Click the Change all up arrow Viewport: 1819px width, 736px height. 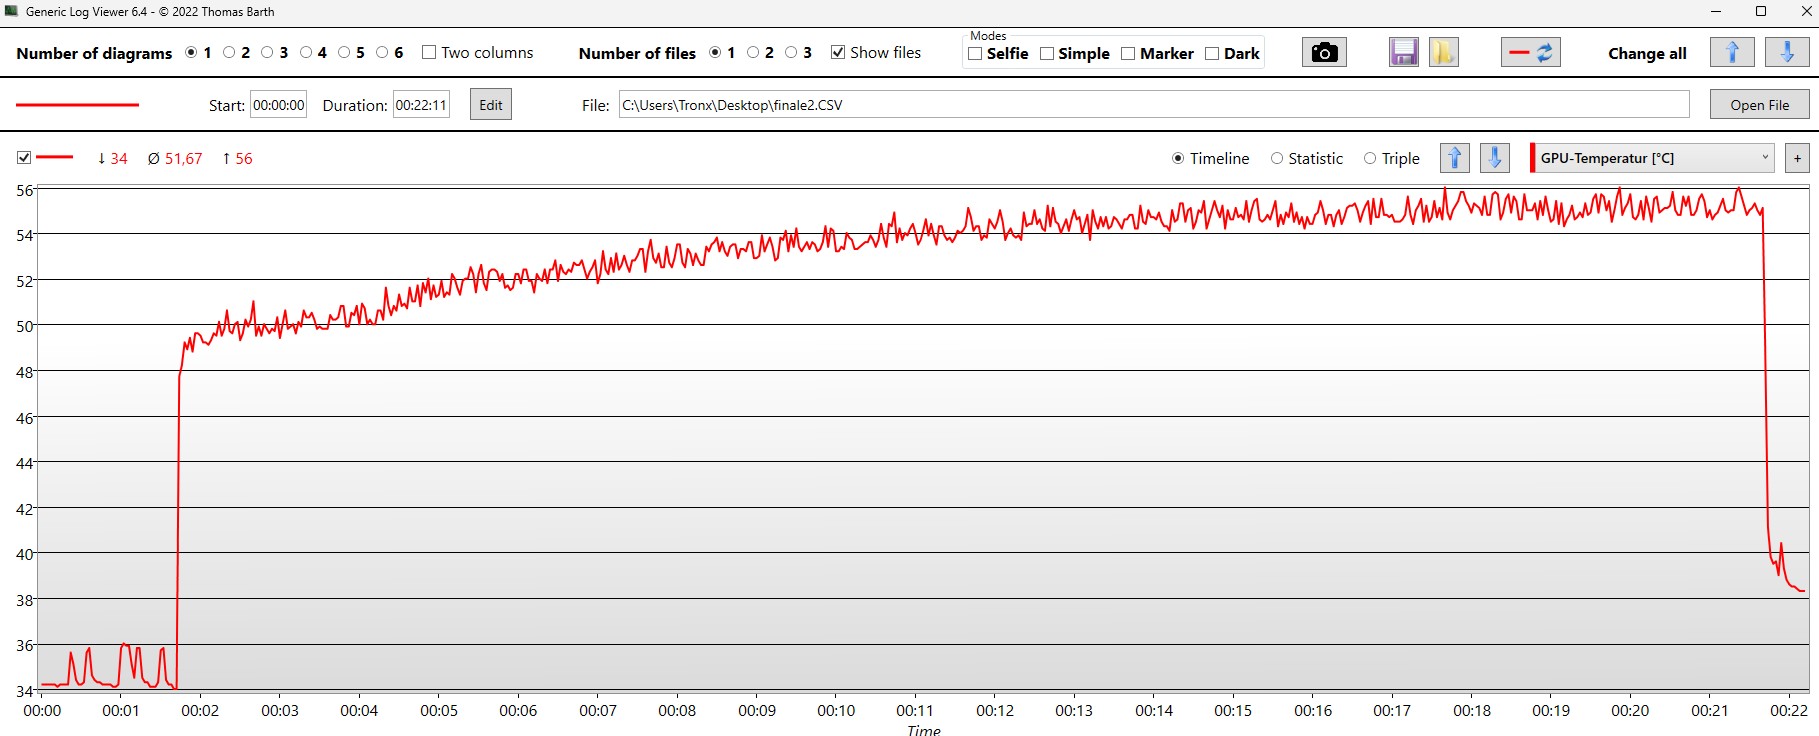pyautogui.click(x=1732, y=53)
